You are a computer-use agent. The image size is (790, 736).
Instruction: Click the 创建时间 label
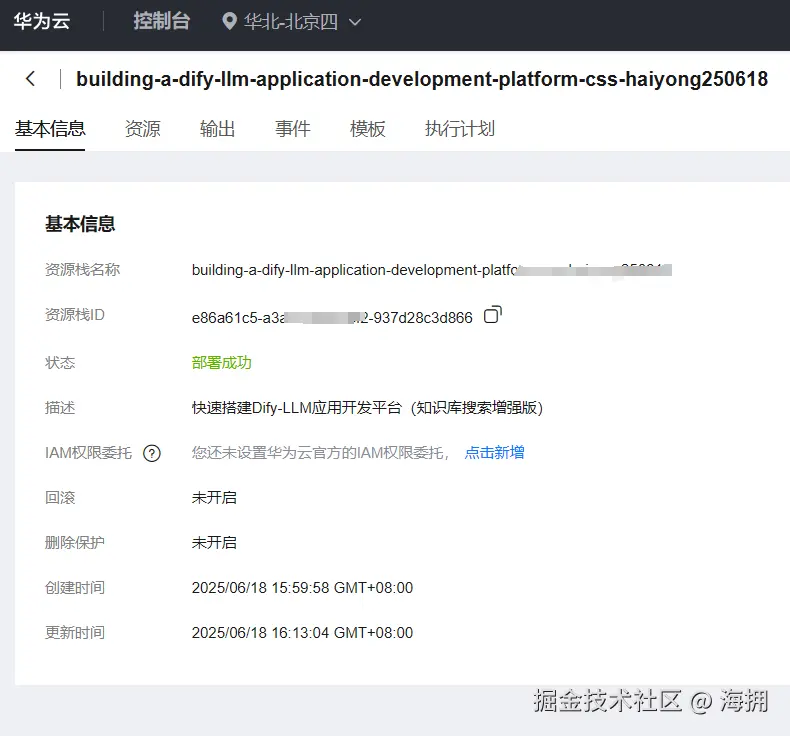[x=75, y=588]
